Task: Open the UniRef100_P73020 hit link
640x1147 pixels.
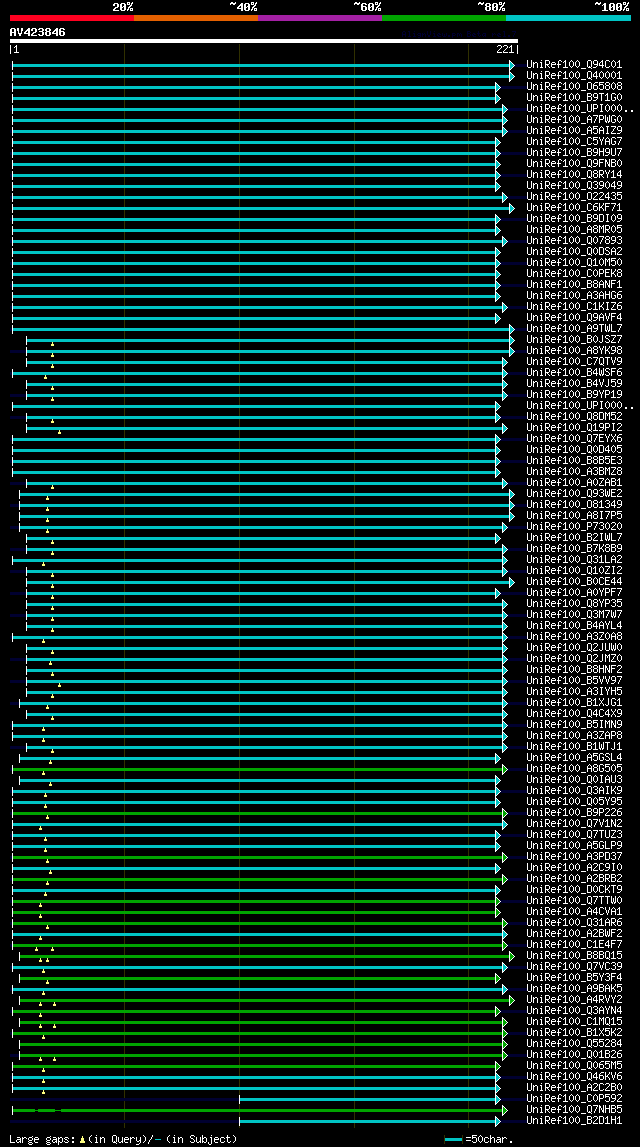Action: [x=574, y=527]
